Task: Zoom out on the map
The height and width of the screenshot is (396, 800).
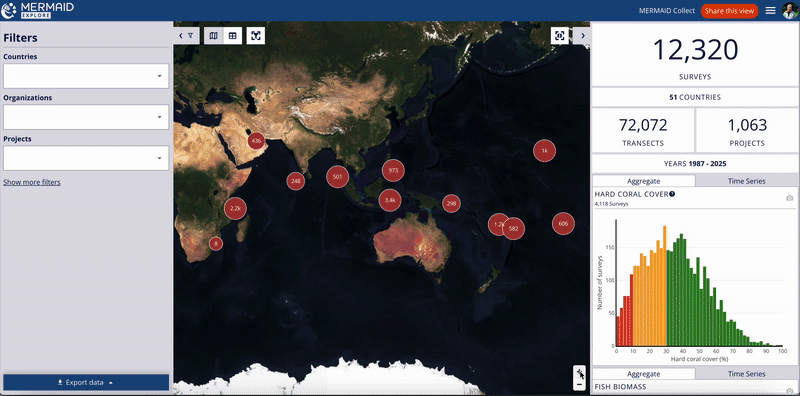Action: (580, 384)
